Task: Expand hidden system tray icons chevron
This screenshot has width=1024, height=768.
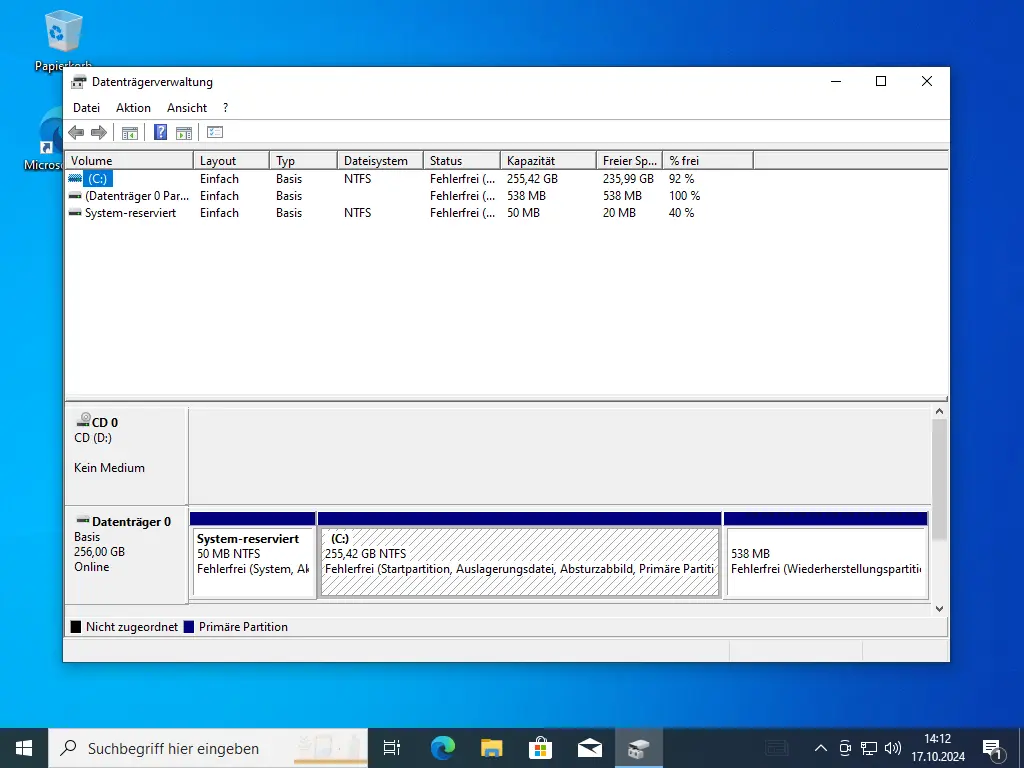Action: coord(821,747)
